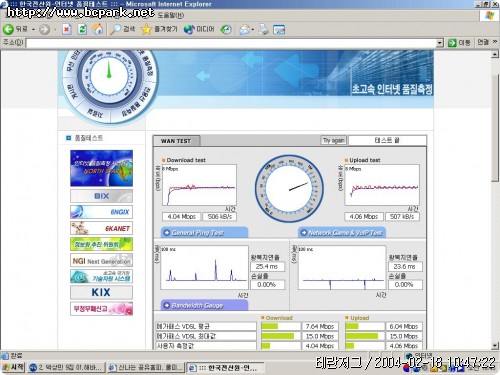Open the General Ping Test section

point(205,232)
